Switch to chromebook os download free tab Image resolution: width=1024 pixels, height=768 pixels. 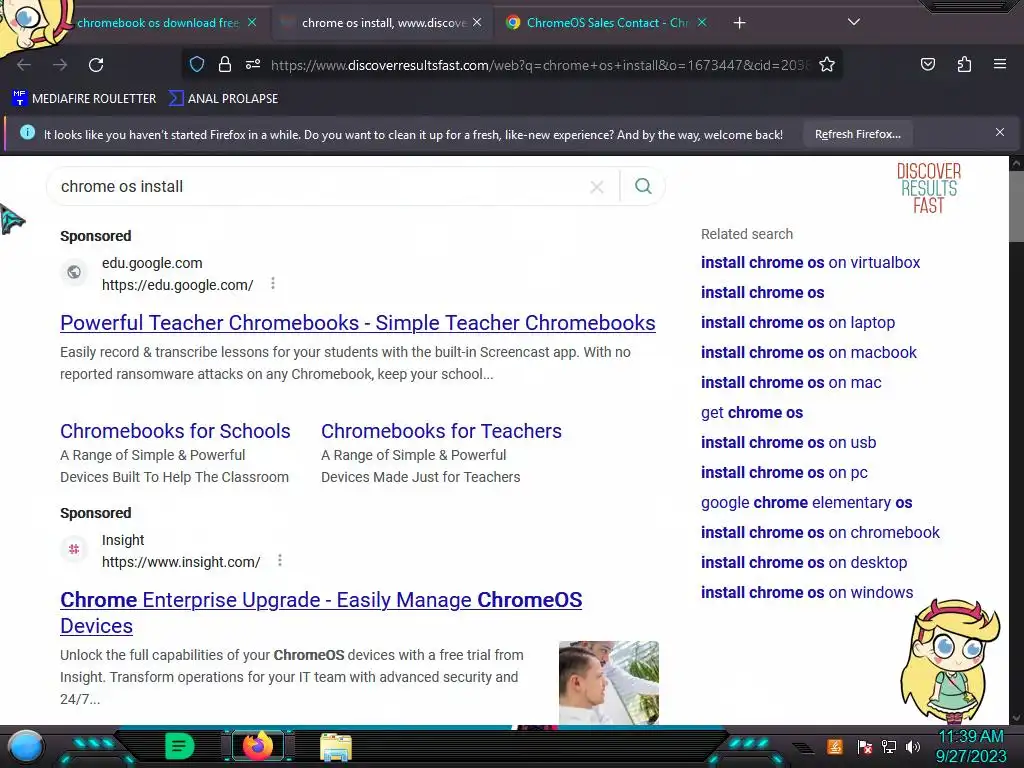157,23
